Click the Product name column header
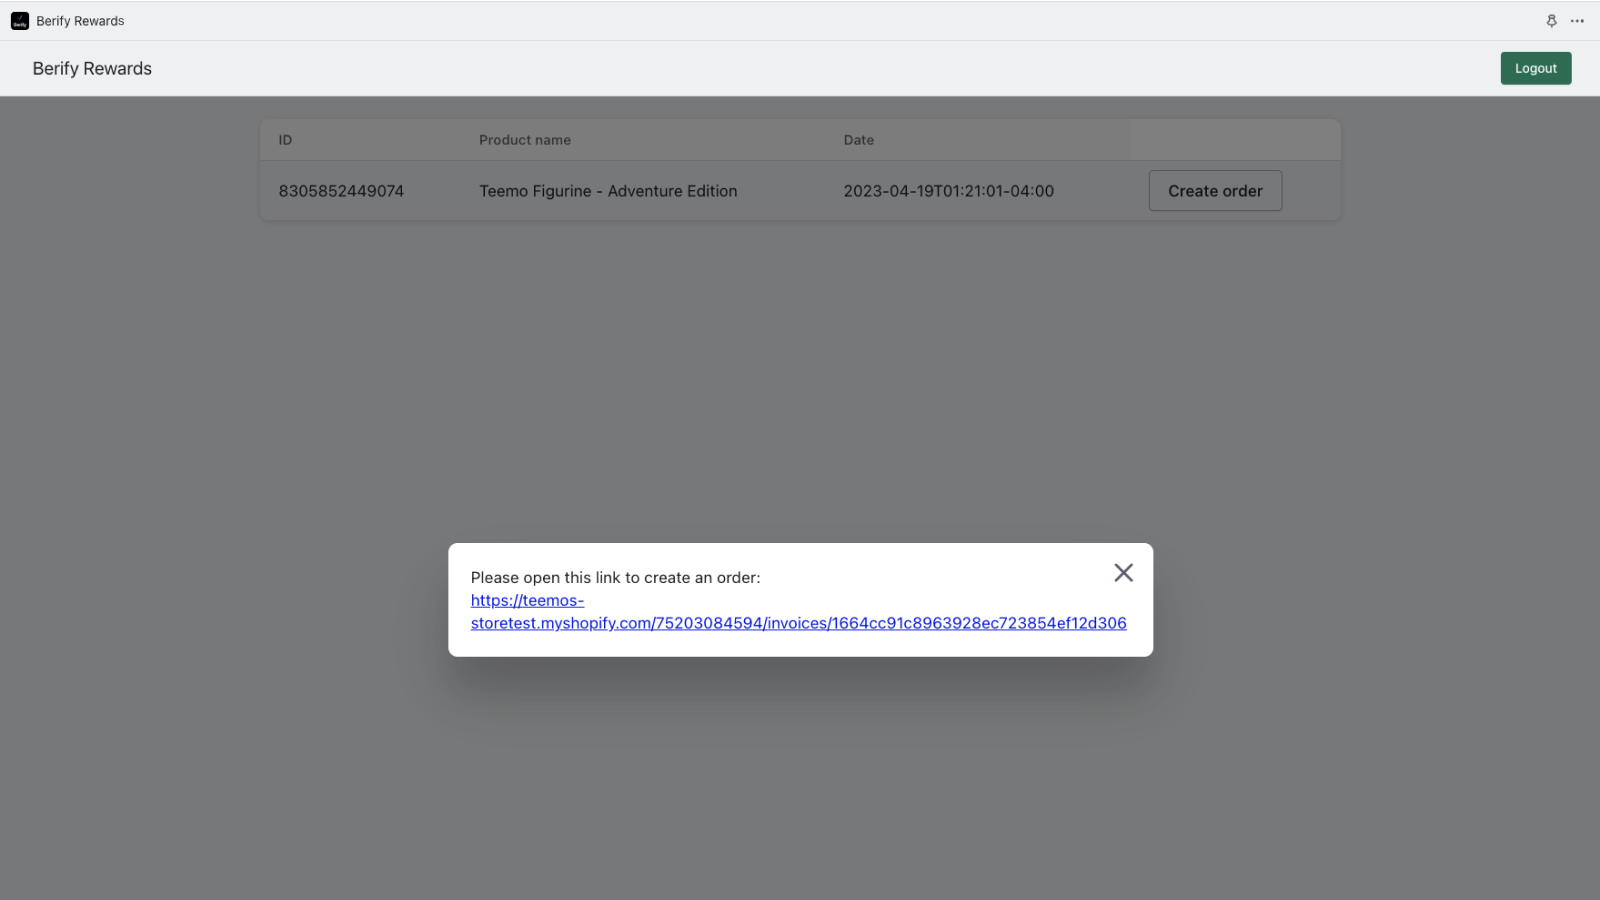The height and width of the screenshot is (900, 1600). (525, 140)
